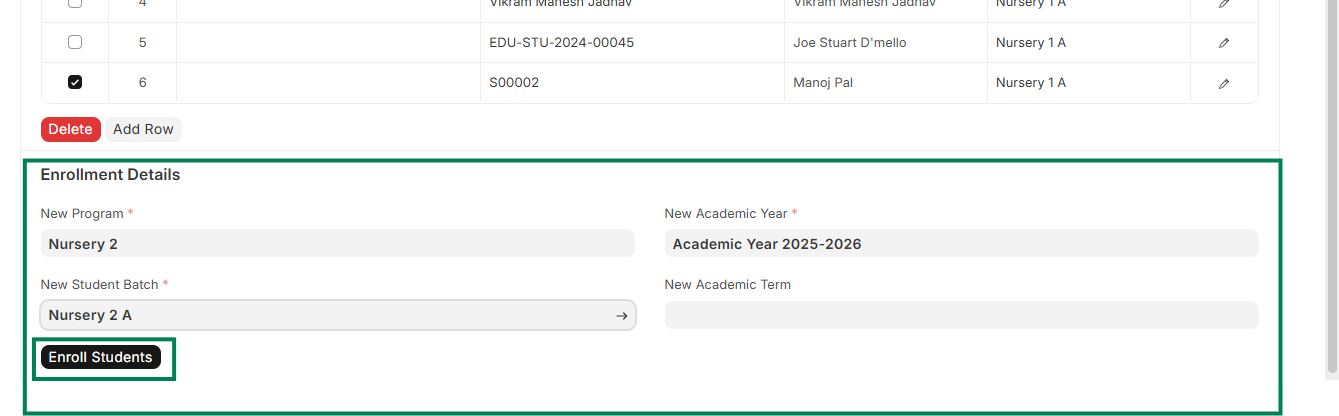This screenshot has width=1339, height=416.
Task: Select the S00002 student ID cell
Action: tap(514, 83)
